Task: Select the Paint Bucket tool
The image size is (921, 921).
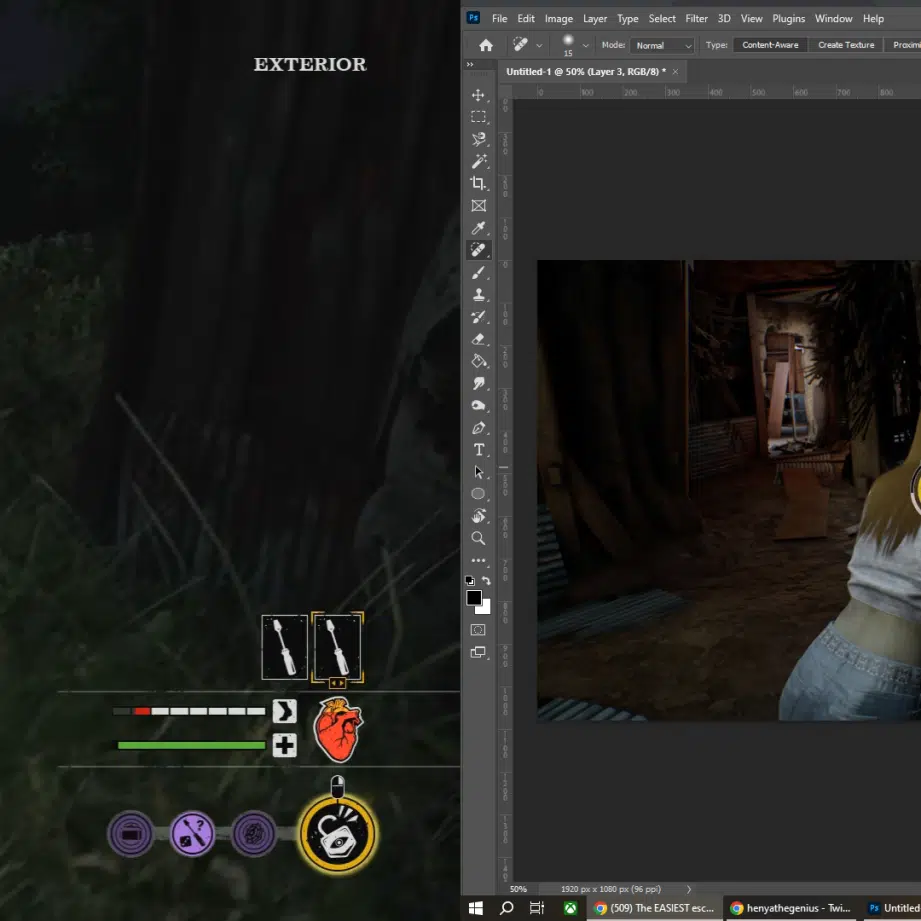Action: pyautogui.click(x=478, y=361)
